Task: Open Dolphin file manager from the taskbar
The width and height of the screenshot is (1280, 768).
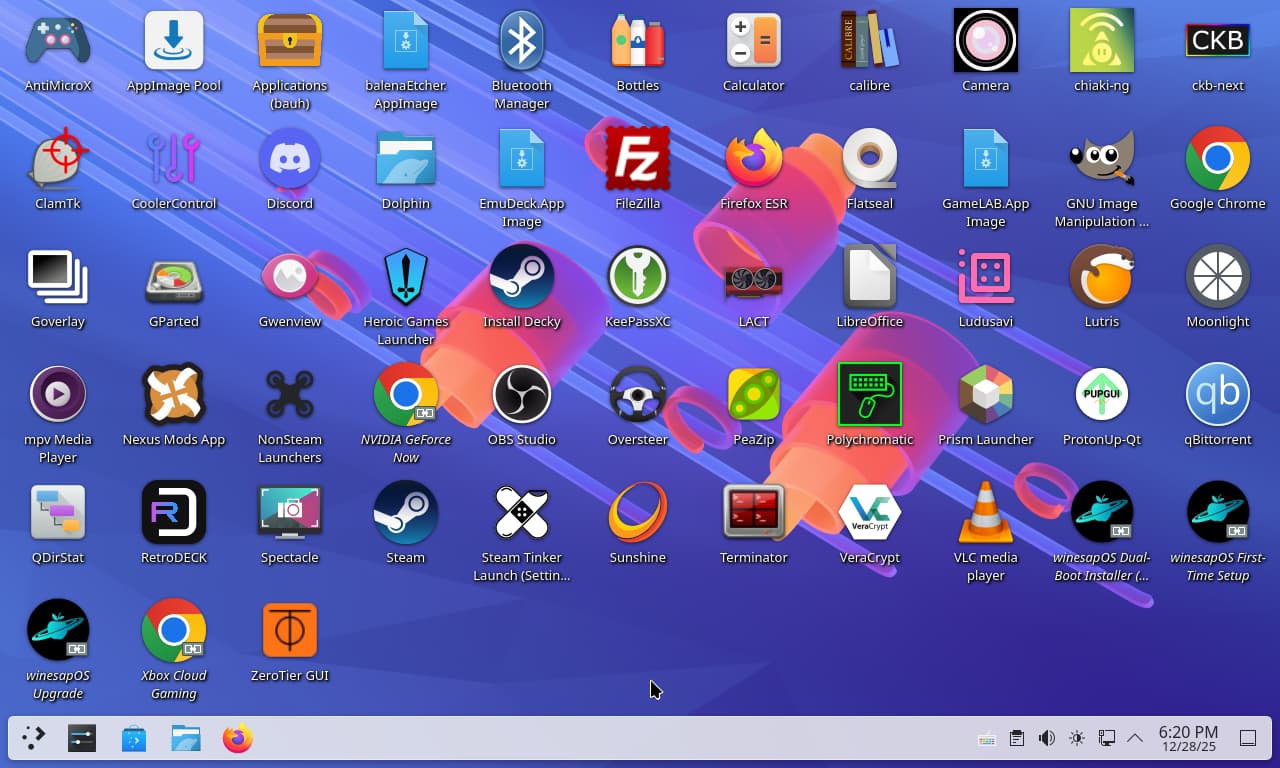Action: [185, 738]
